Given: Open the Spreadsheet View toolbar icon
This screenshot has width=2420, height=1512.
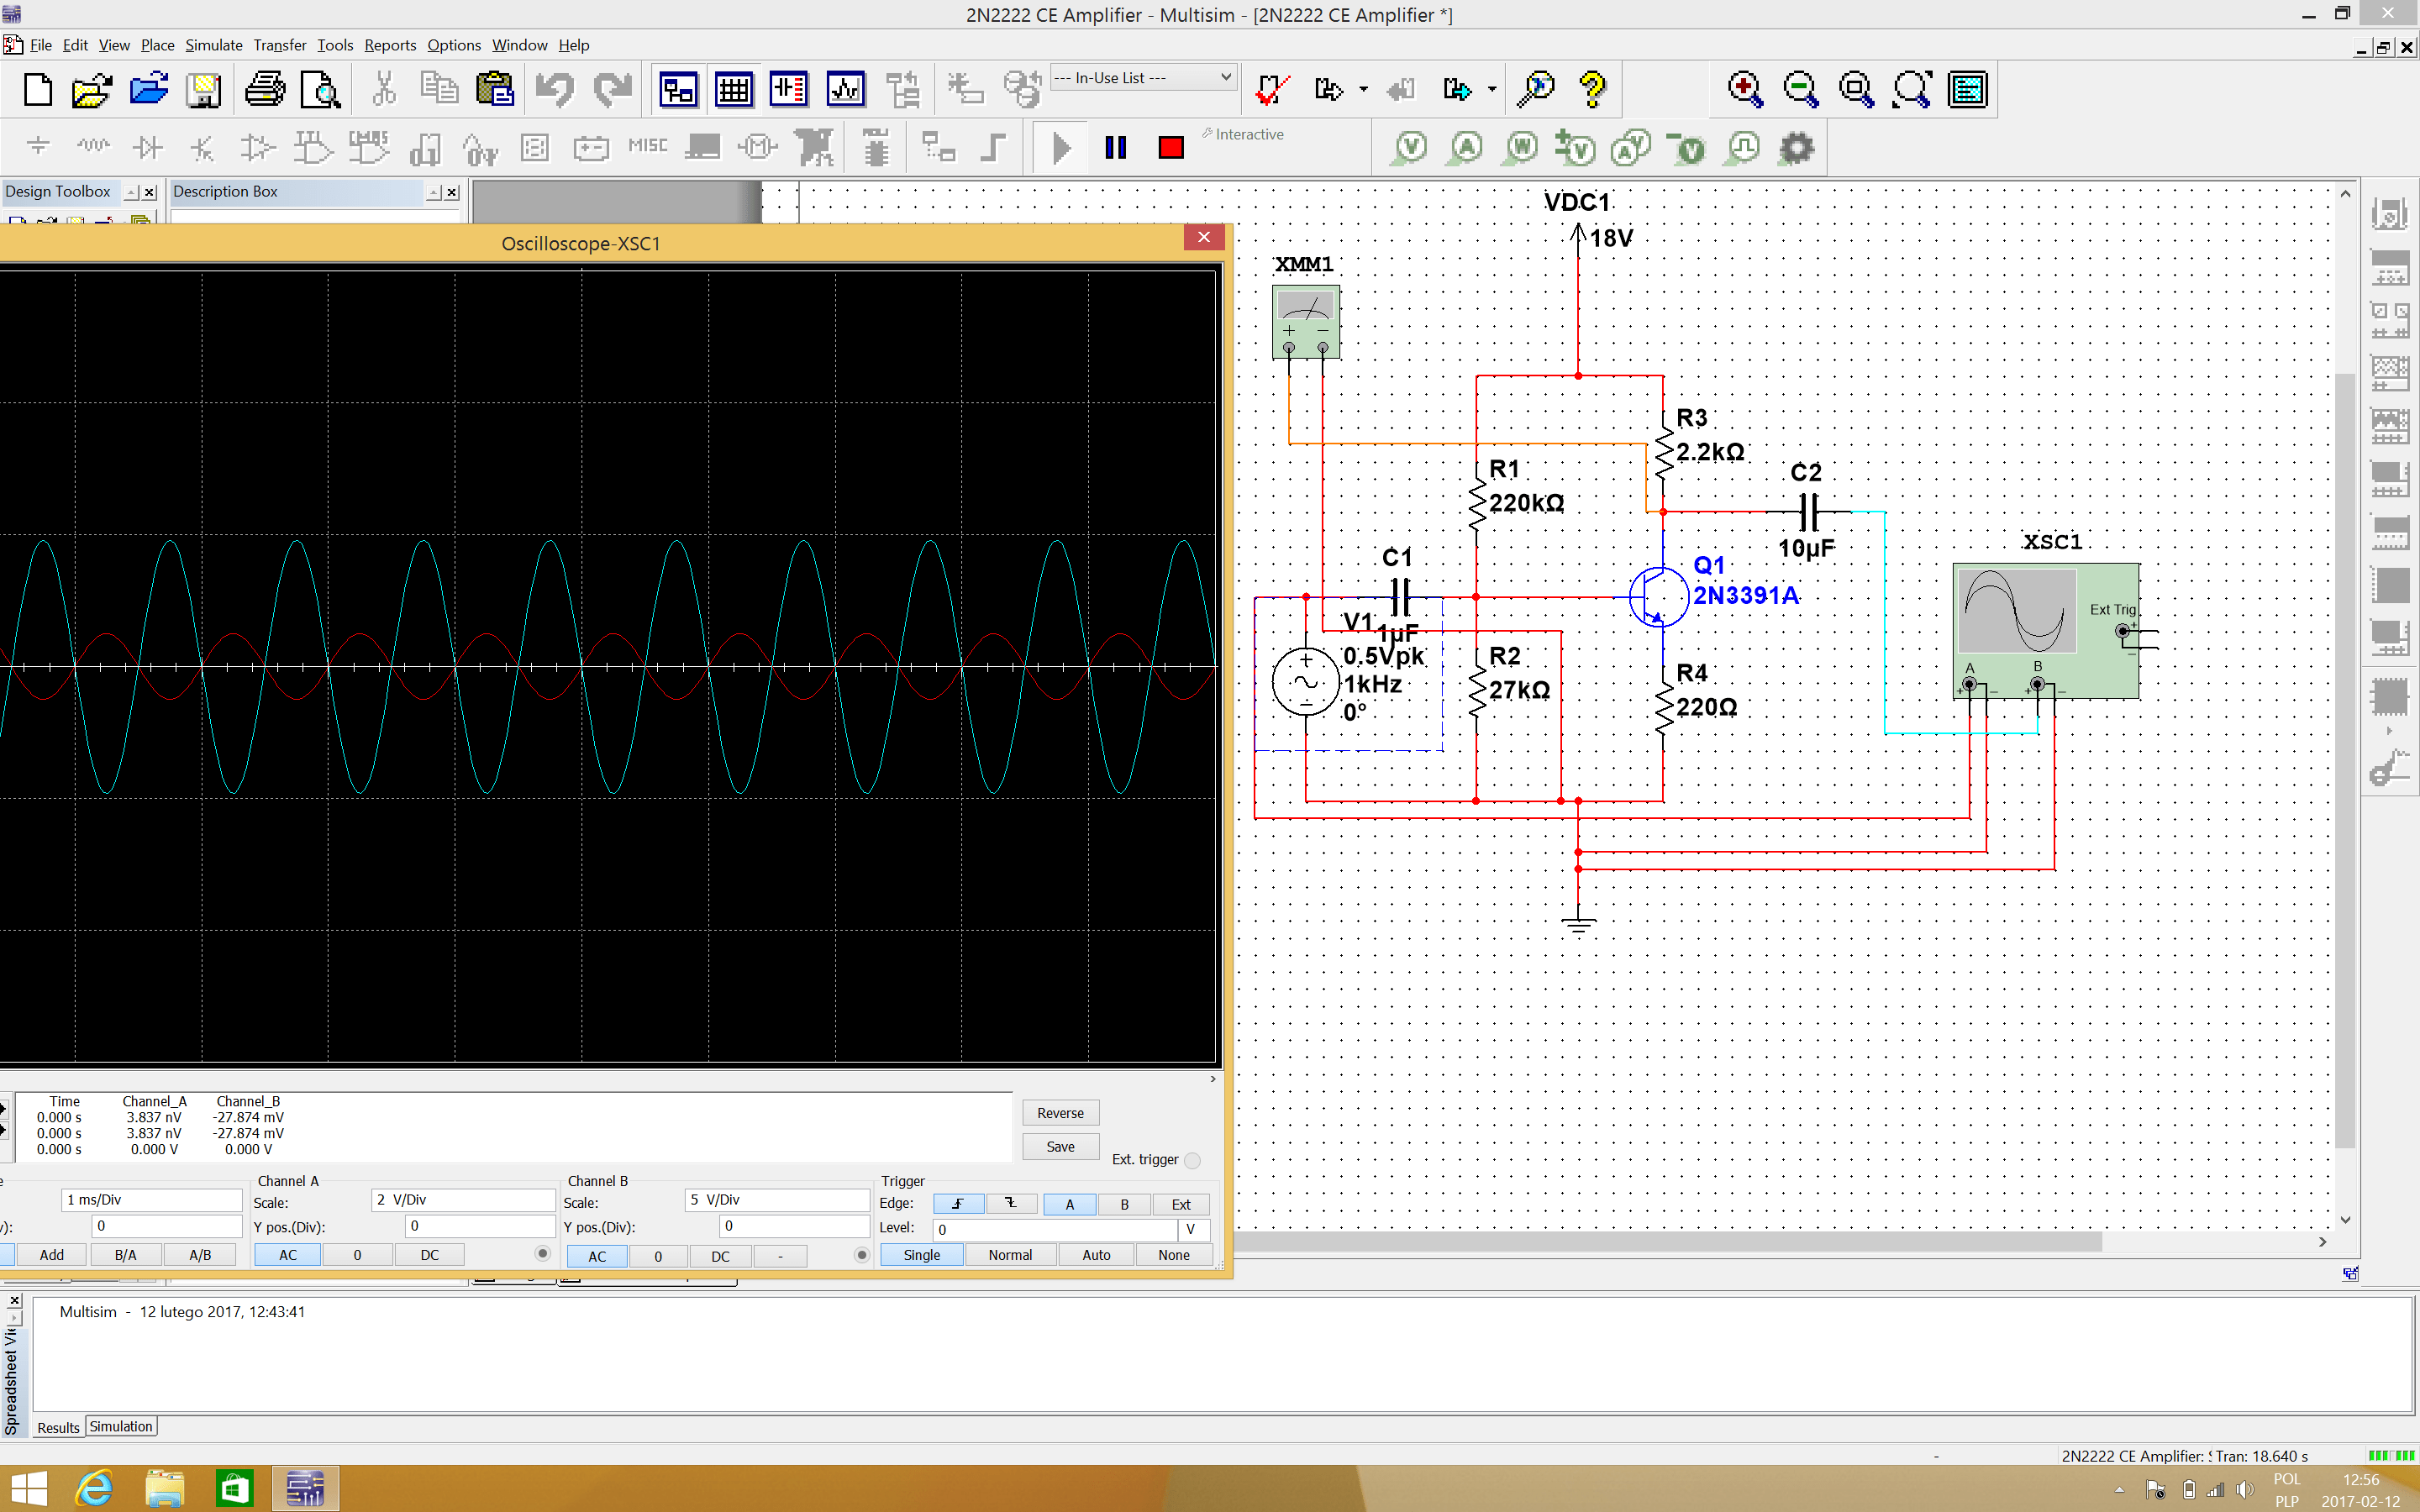Looking at the screenshot, I should (734, 90).
